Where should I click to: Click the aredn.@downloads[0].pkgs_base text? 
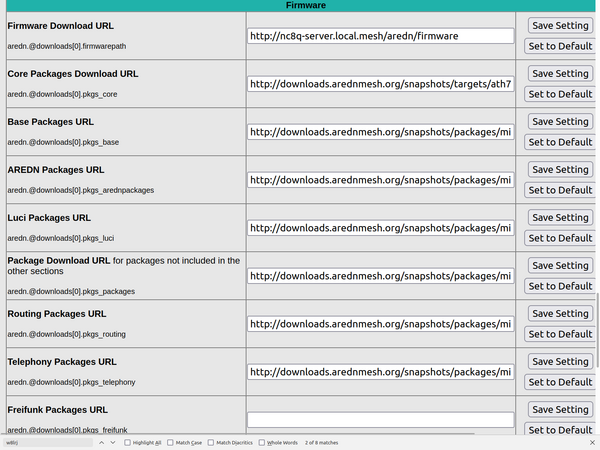[63, 142]
